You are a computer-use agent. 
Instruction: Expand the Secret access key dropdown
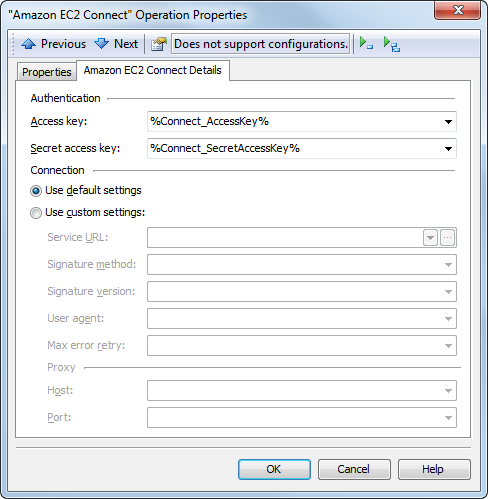[448, 149]
